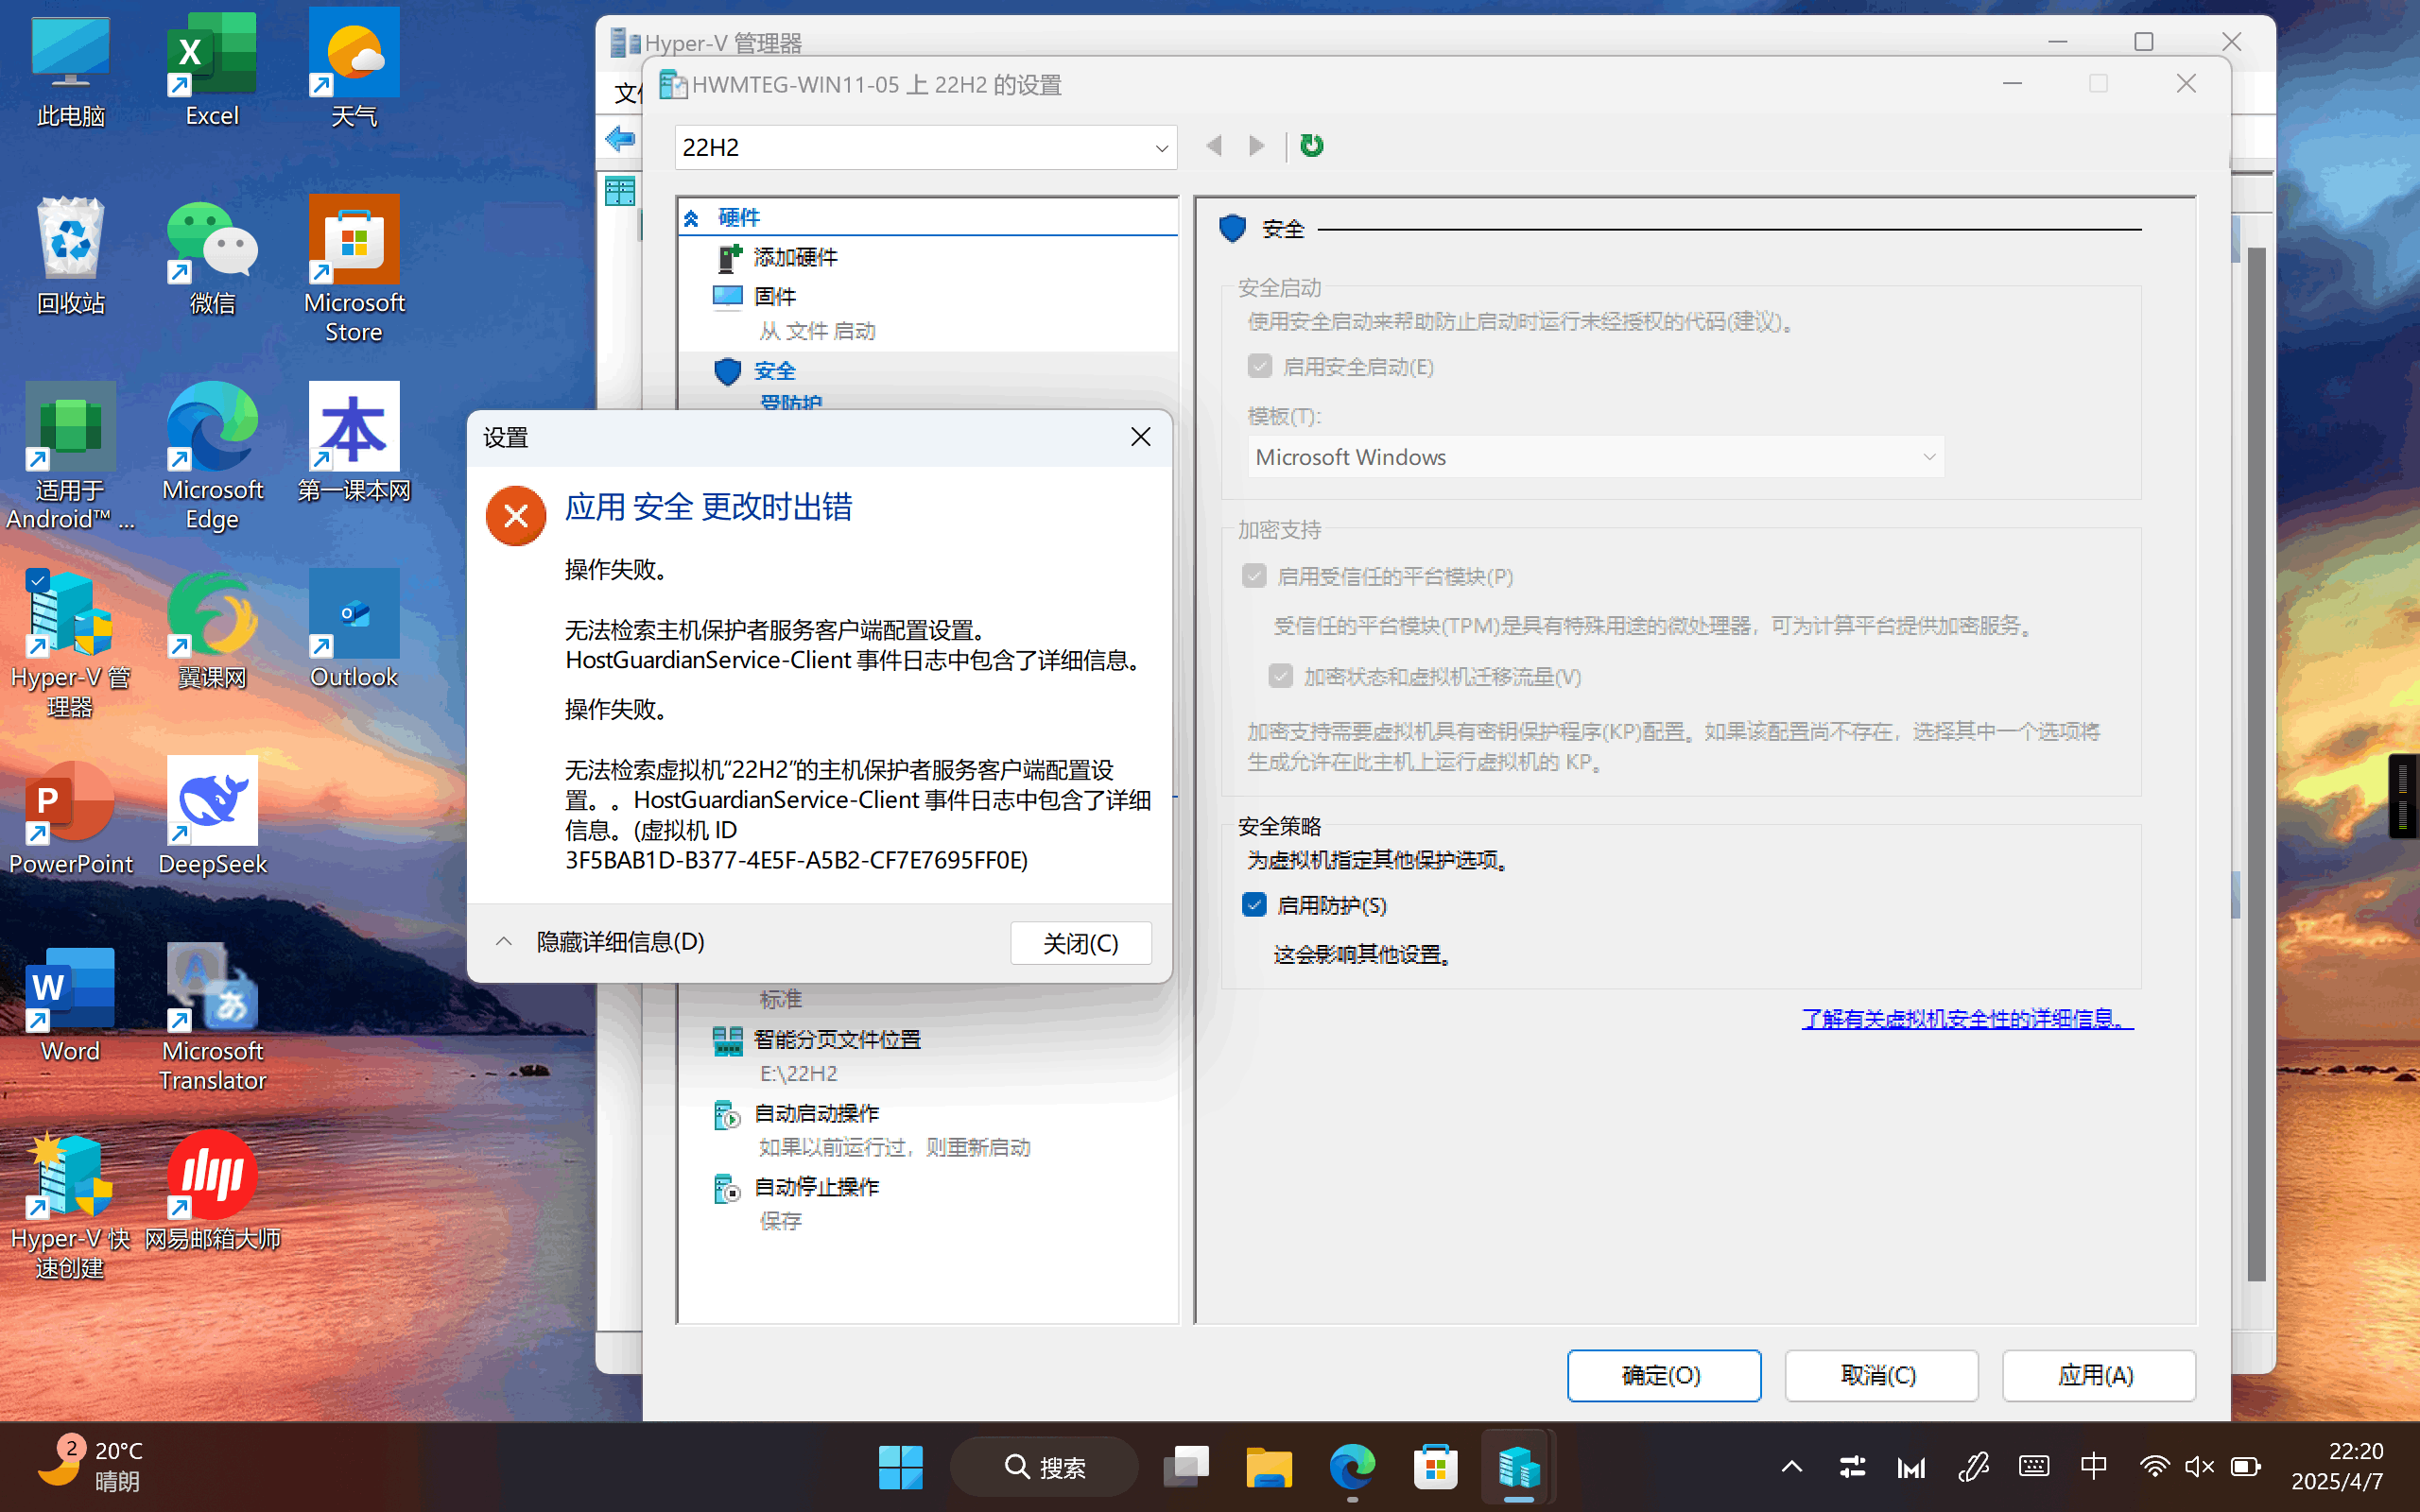The image size is (2420, 1512).
Task: Open Smart Paging File Location (智能分页文件位置) item
Action: point(836,1040)
